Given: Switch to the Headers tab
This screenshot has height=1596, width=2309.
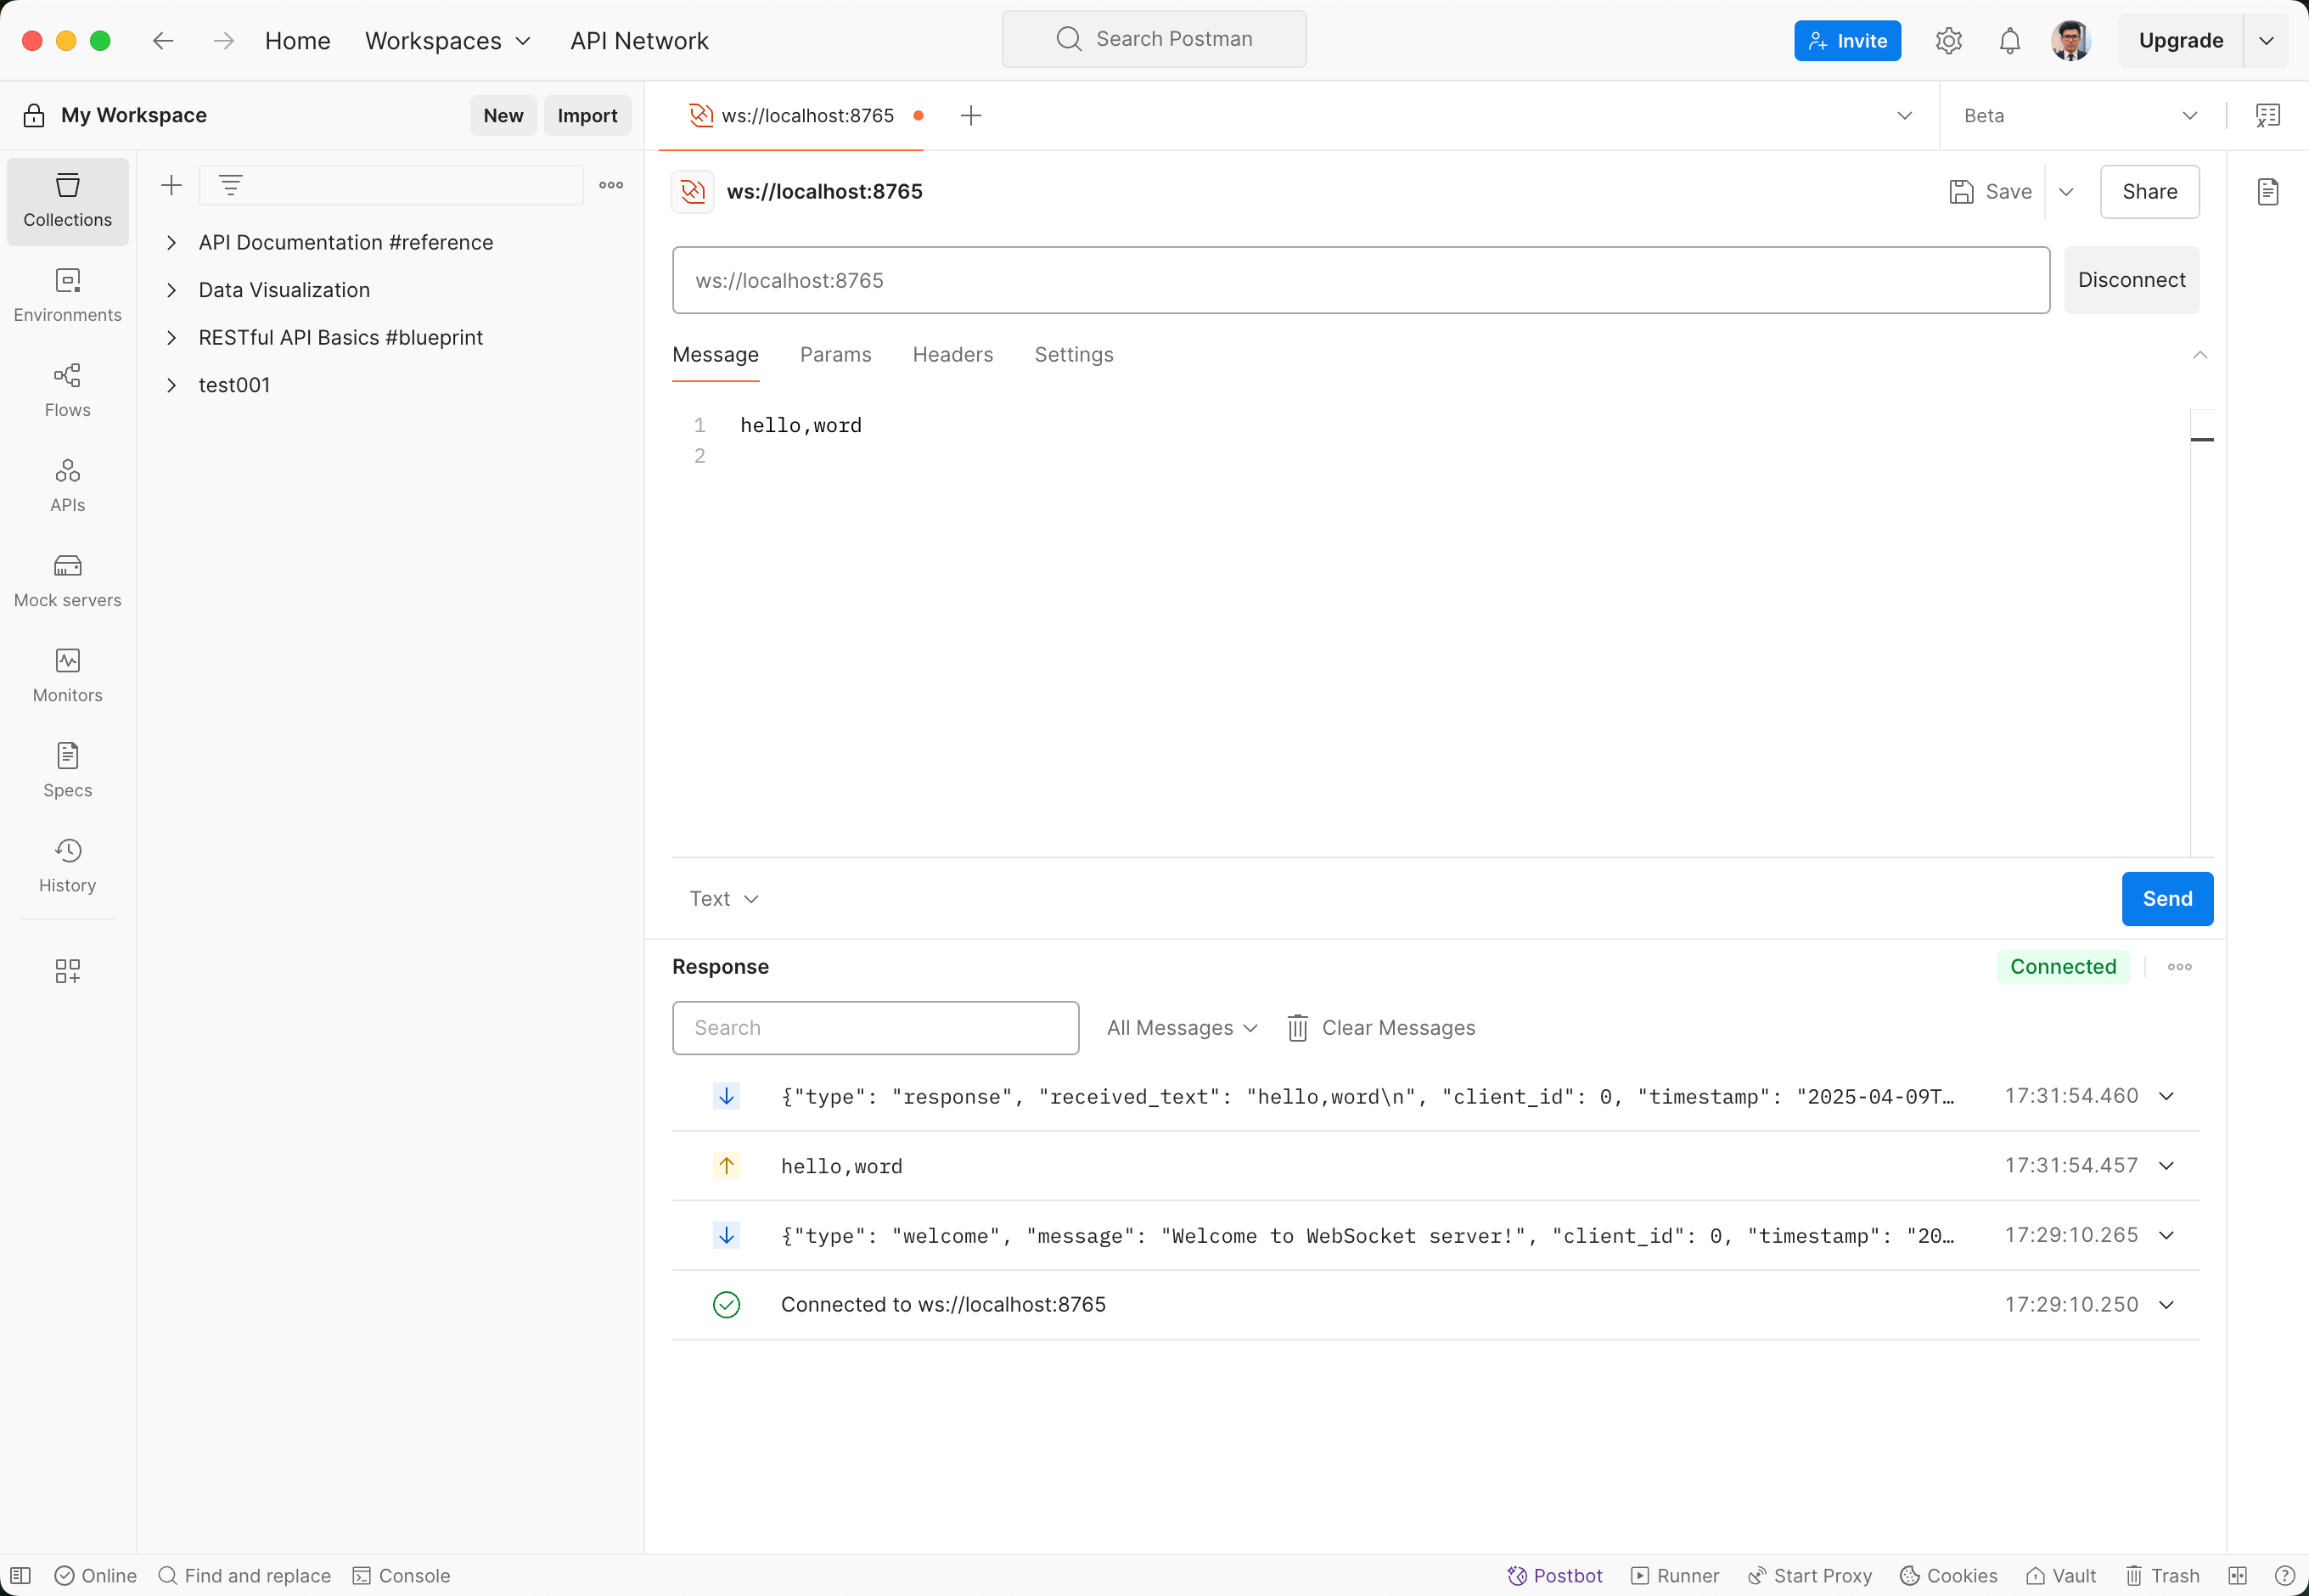Looking at the screenshot, I should click(x=951, y=355).
